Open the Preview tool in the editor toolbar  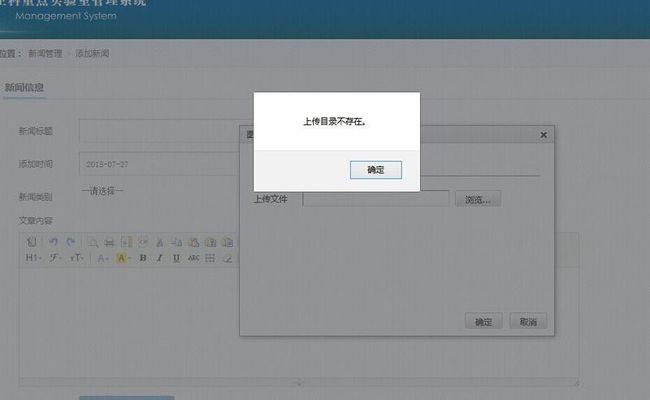coord(93,242)
